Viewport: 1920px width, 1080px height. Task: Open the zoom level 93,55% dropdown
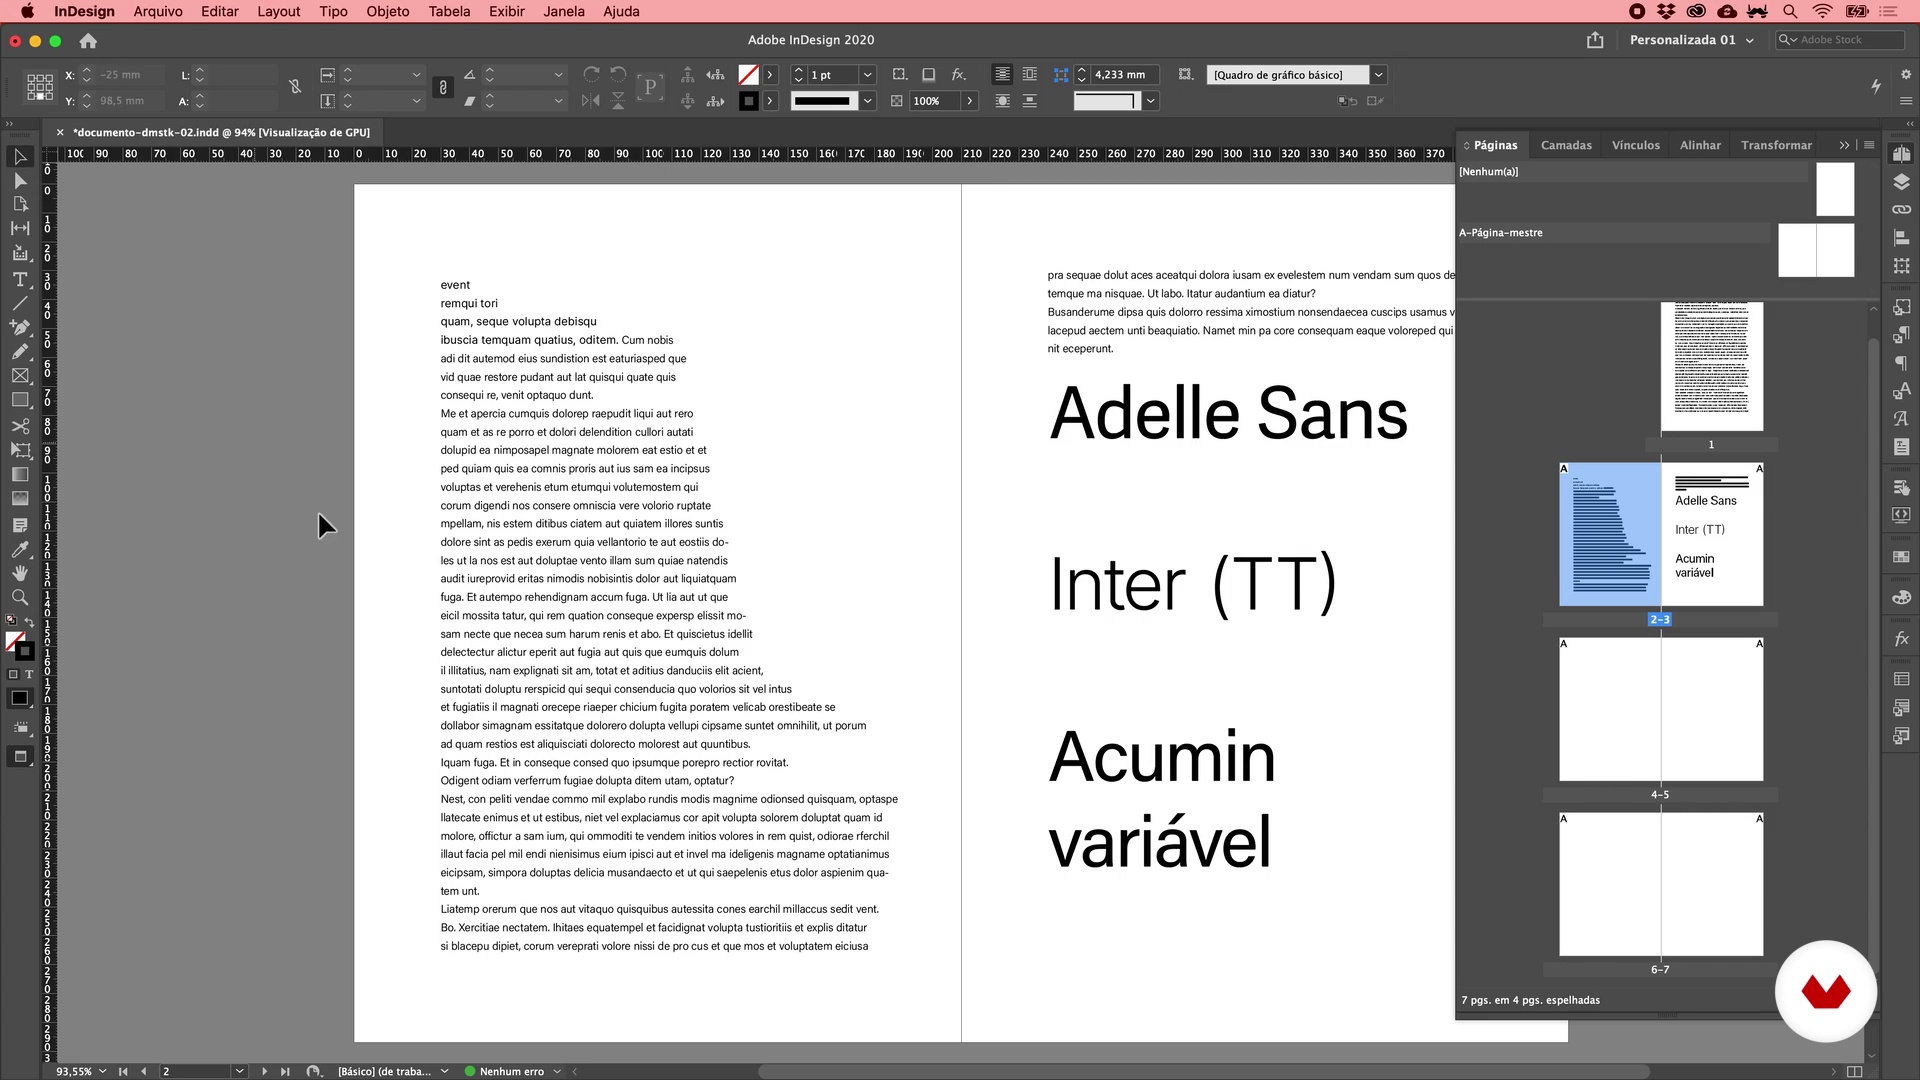point(102,1071)
